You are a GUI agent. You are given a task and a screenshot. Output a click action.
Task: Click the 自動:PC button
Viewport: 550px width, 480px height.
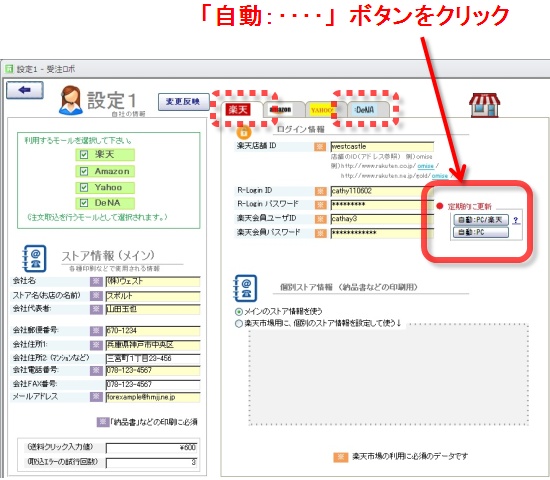pos(481,232)
